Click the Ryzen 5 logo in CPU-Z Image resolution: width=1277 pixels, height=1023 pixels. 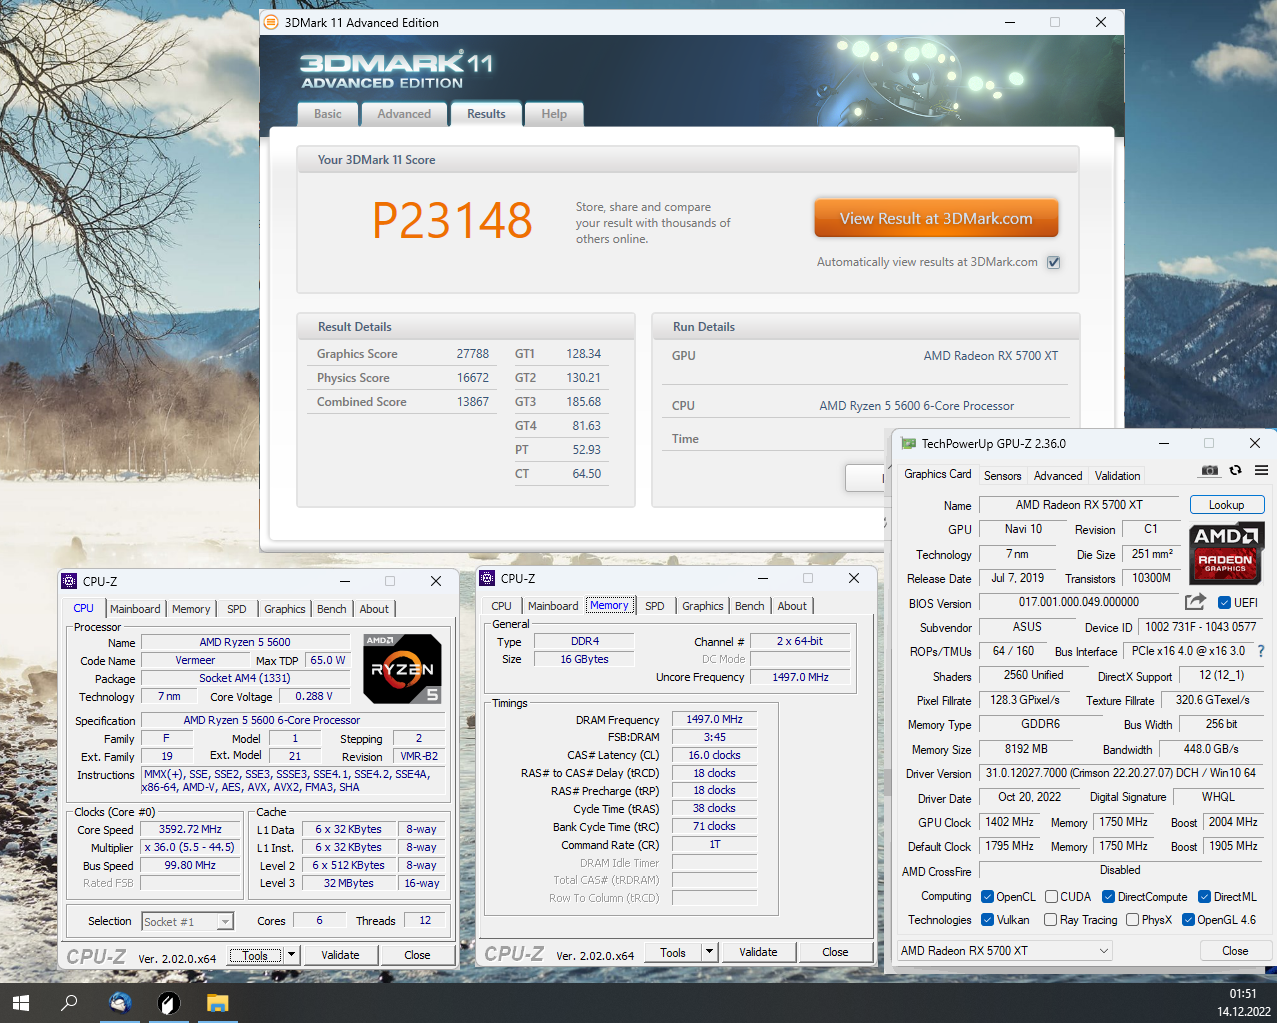(402, 668)
